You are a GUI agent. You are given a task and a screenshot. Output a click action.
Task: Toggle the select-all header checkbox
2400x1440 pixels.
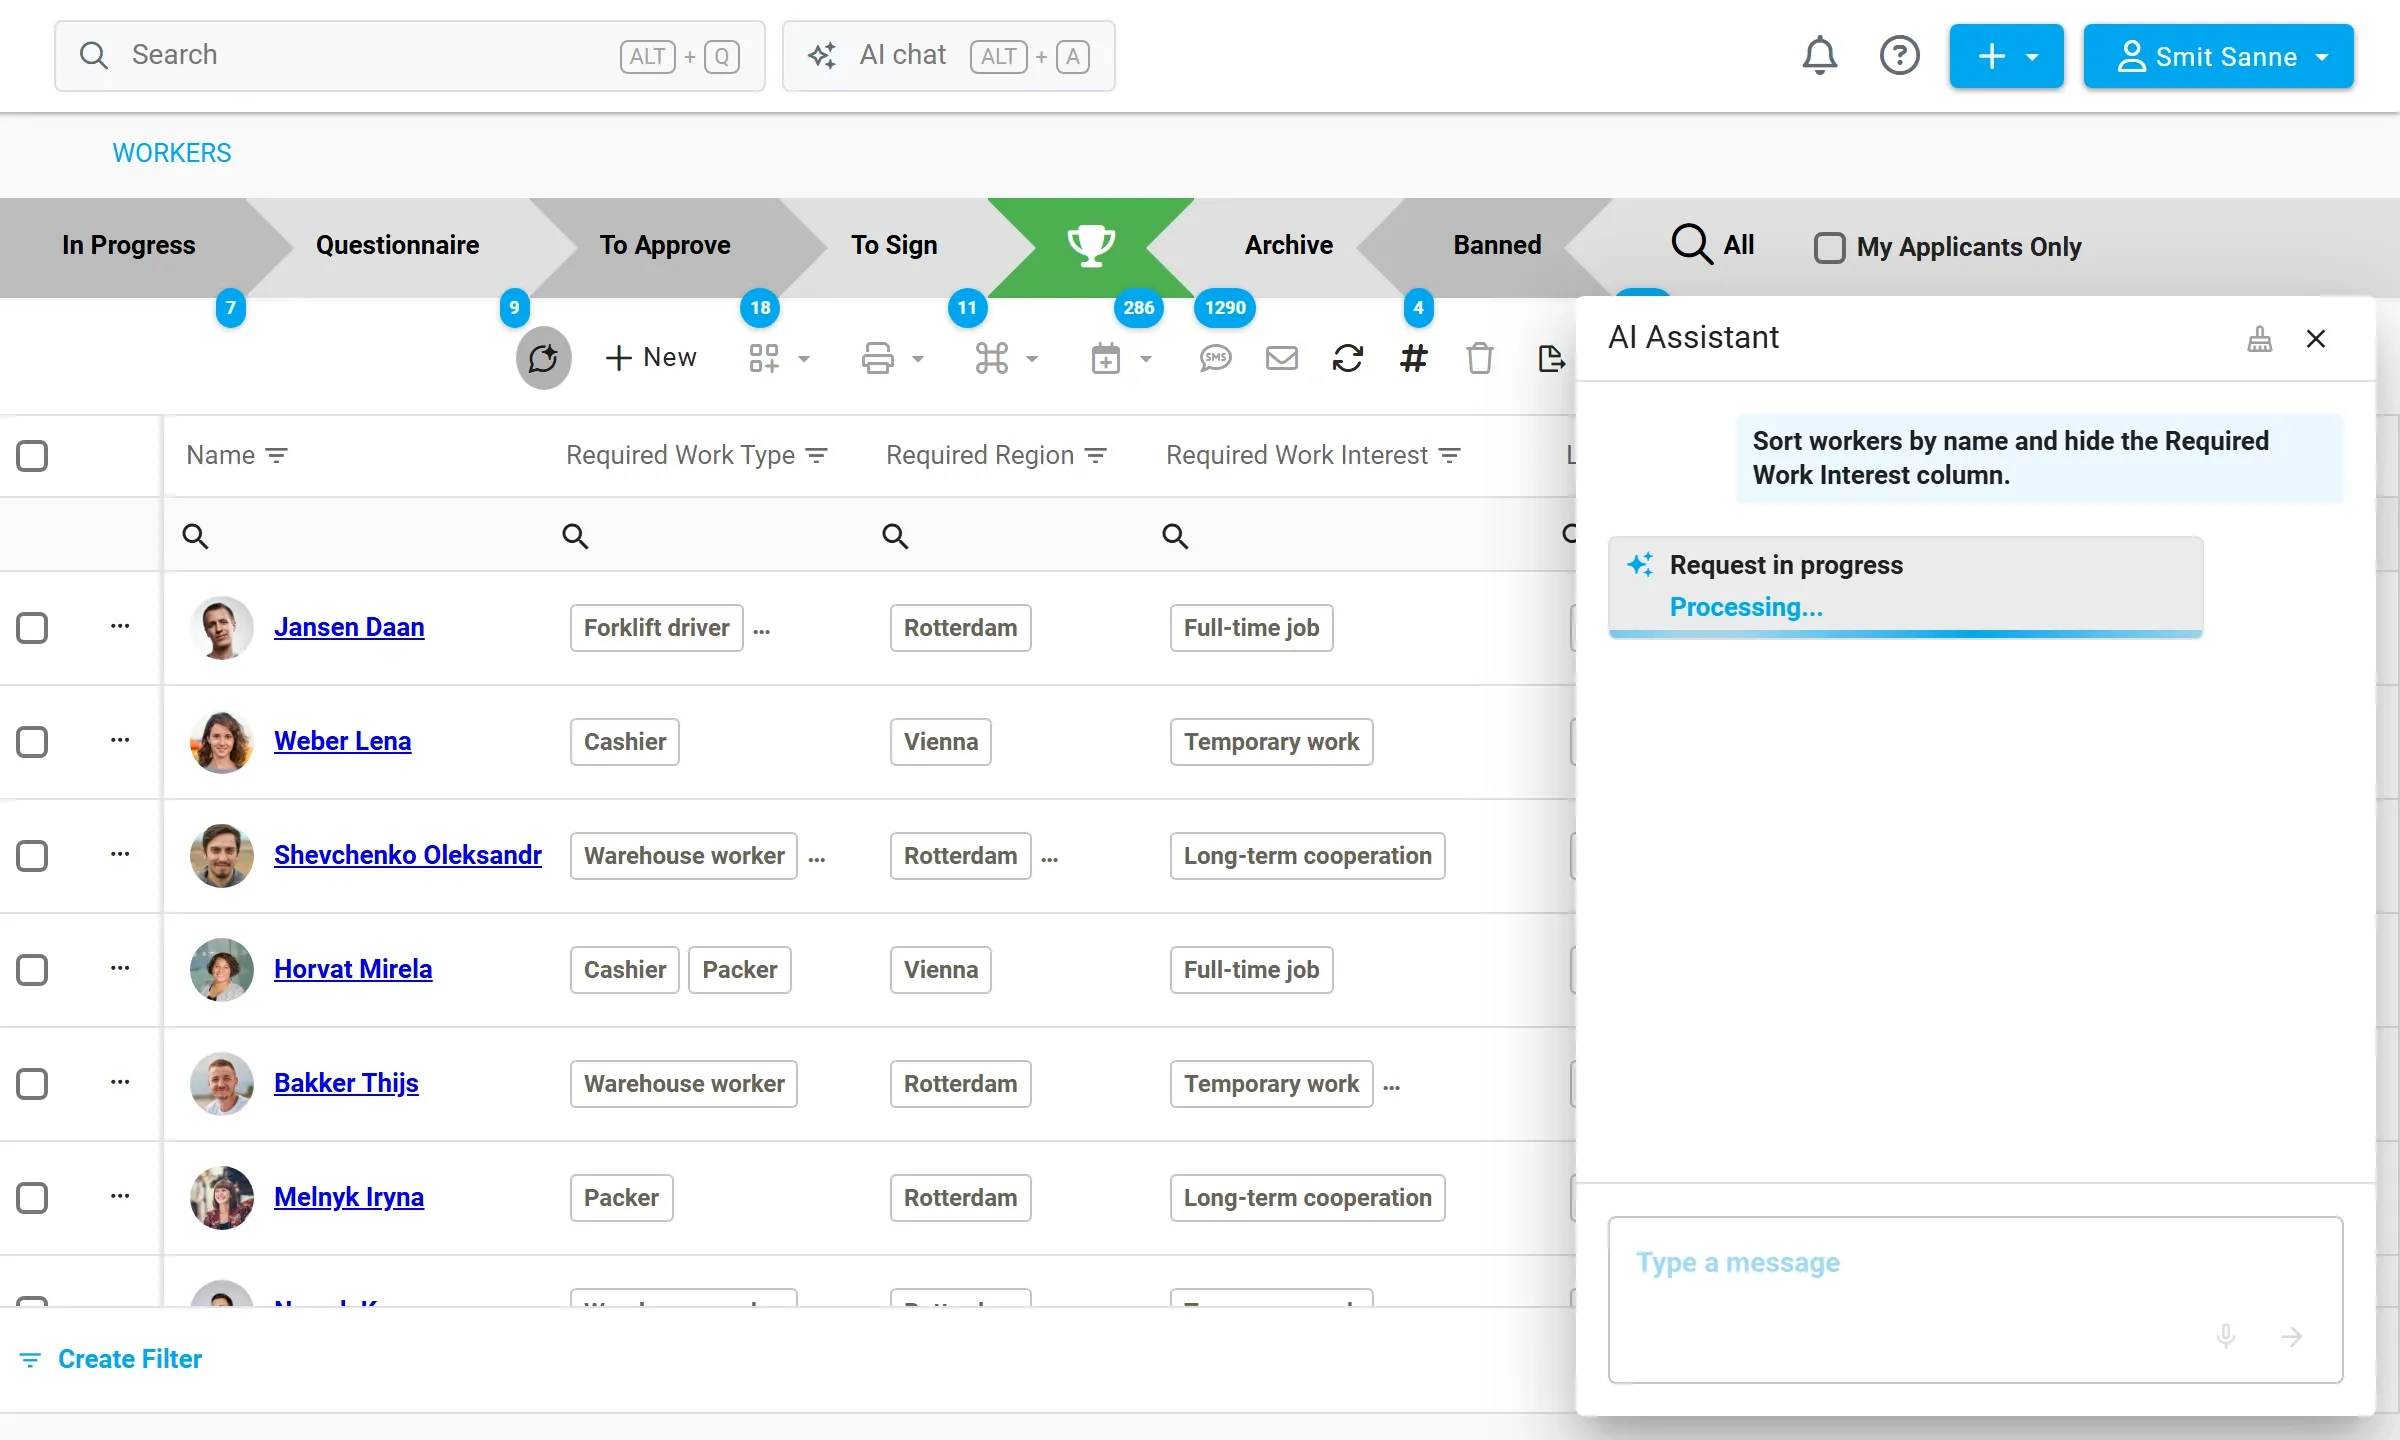point(32,456)
